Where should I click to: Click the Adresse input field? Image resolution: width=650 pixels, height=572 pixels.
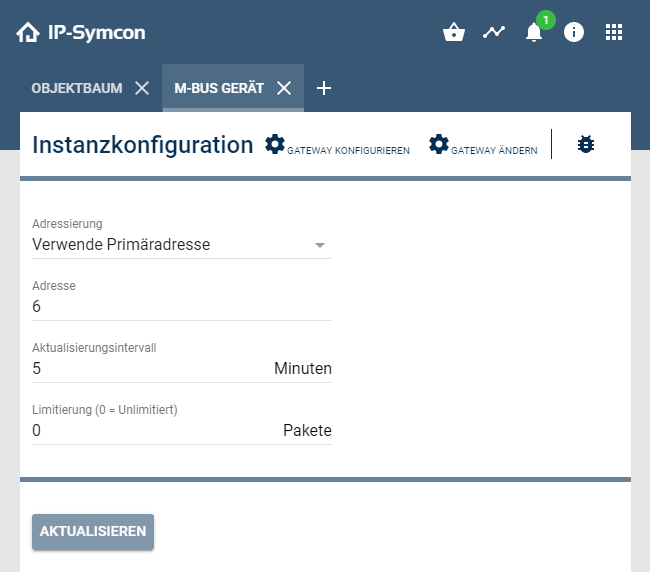pos(182,306)
